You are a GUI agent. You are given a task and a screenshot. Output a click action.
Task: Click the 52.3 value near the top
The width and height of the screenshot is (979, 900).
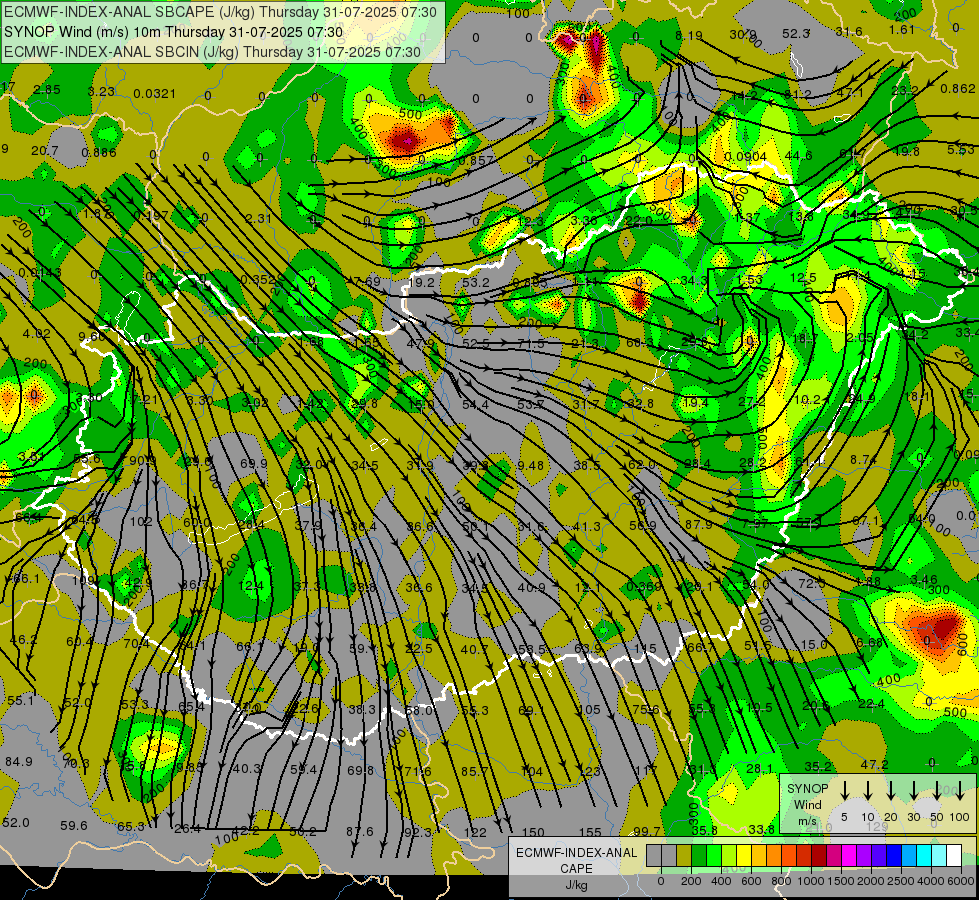point(796,33)
